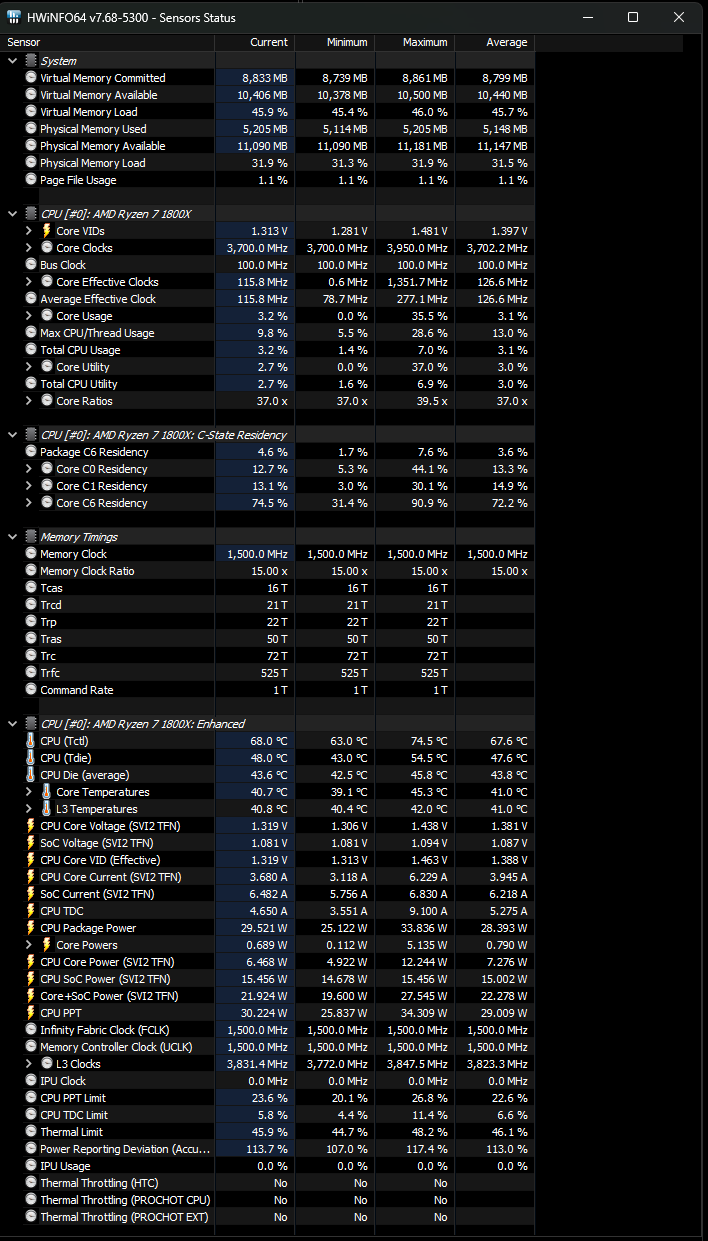The height and width of the screenshot is (1241, 708).
Task: Close the HWiNFO64 Sensors Status window
Action: pos(680,17)
